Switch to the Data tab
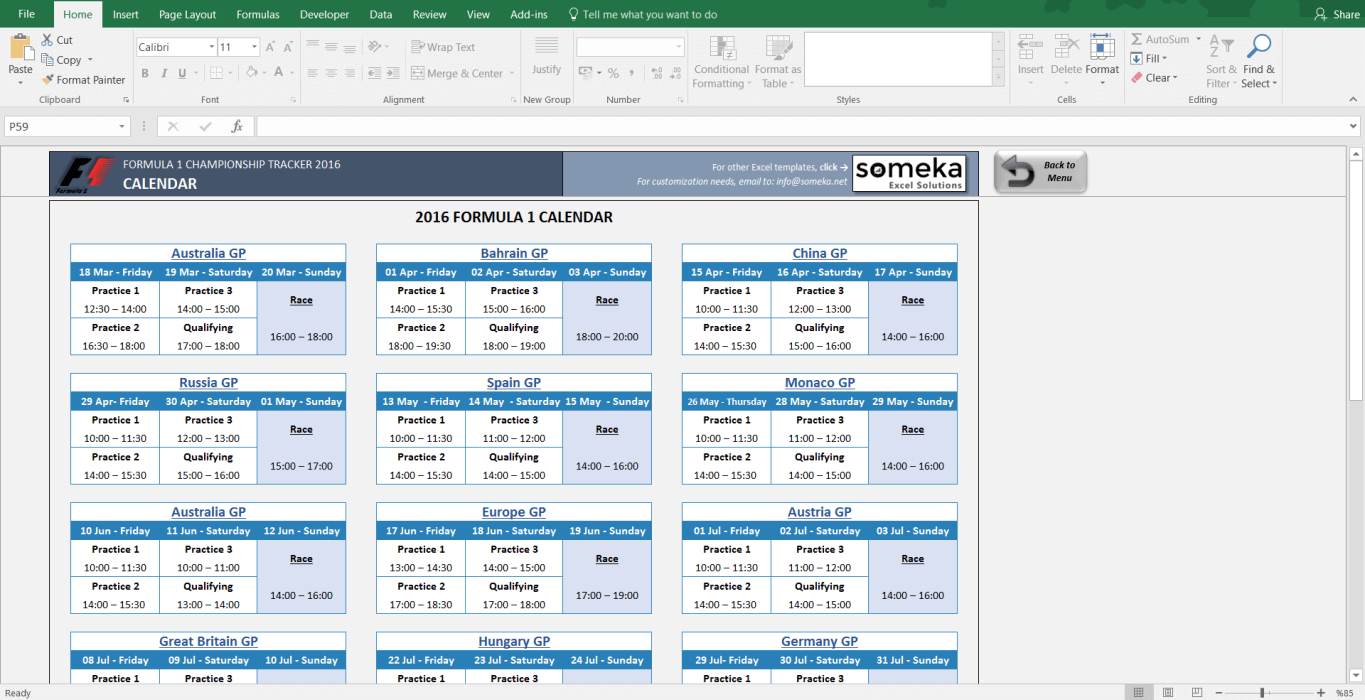 (x=380, y=14)
